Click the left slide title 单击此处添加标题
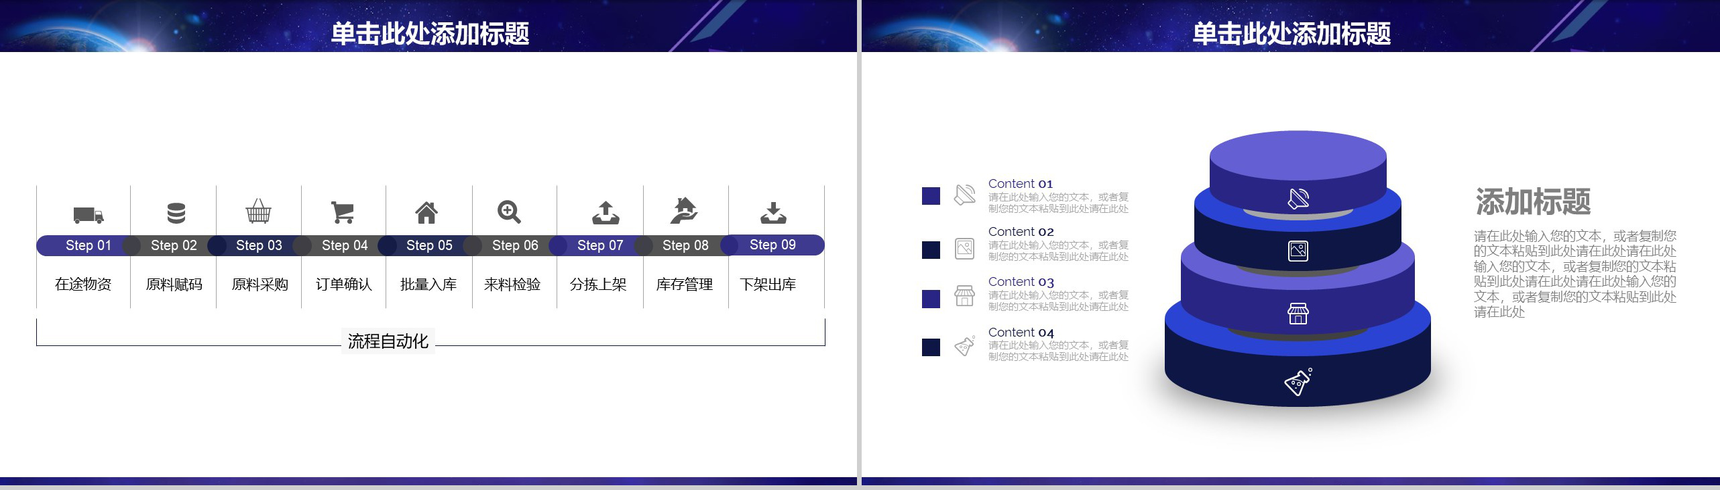 tap(430, 34)
